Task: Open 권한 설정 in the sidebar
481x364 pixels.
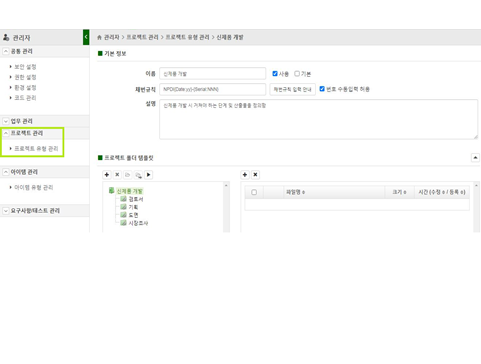Action: [25, 77]
